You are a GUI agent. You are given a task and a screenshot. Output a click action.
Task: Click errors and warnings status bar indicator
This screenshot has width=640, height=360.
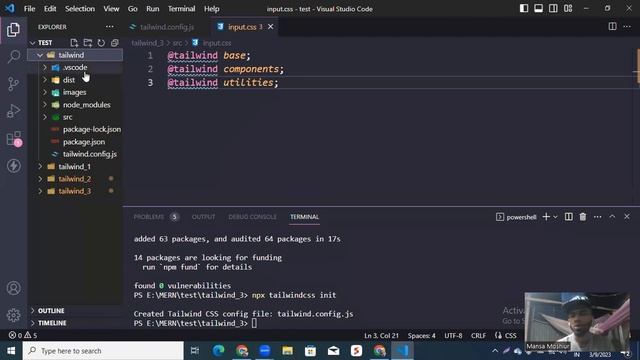tap(23, 335)
